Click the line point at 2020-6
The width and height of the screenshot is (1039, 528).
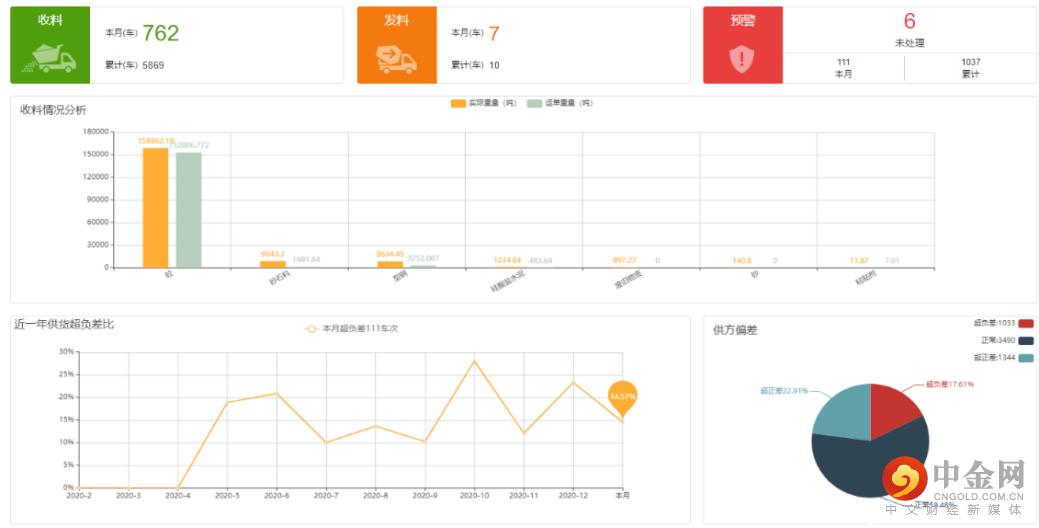pyautogui.click(x=276, y=393)
